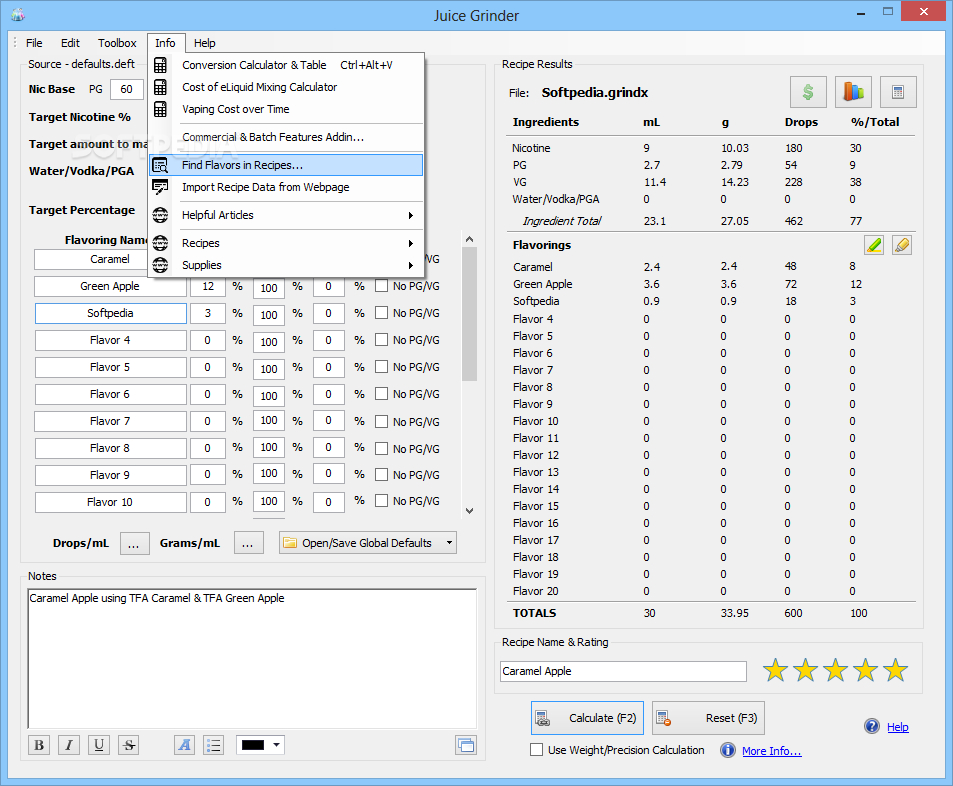This screenshot has width=953, height=786.
Task: Click the Grams/mL ellipsis button
Action: coord(249,543)
